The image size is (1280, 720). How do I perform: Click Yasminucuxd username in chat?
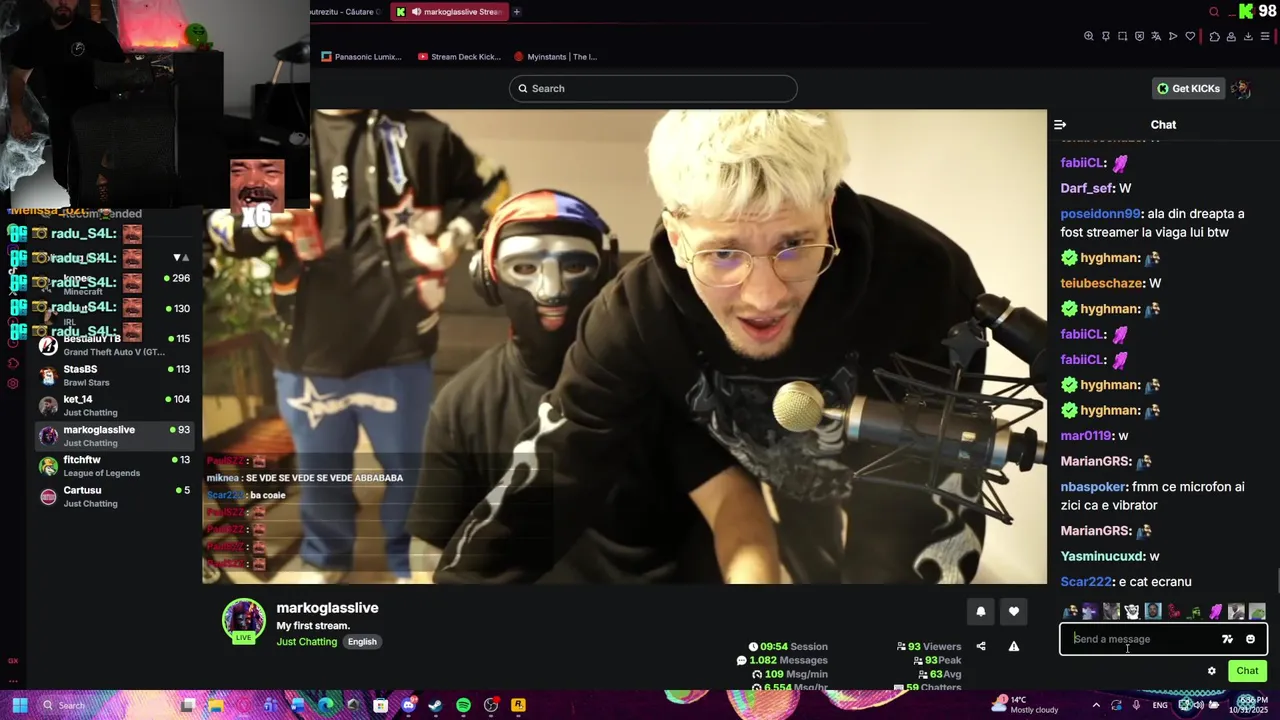pyautogui.click(x=1102, y=556)
